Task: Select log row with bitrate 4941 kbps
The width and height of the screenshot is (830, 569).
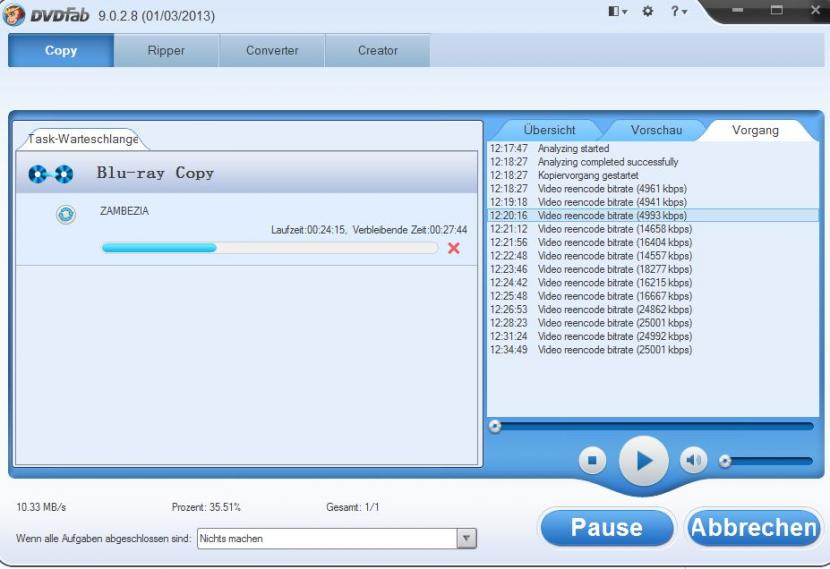Action: [x=652, y=202]
